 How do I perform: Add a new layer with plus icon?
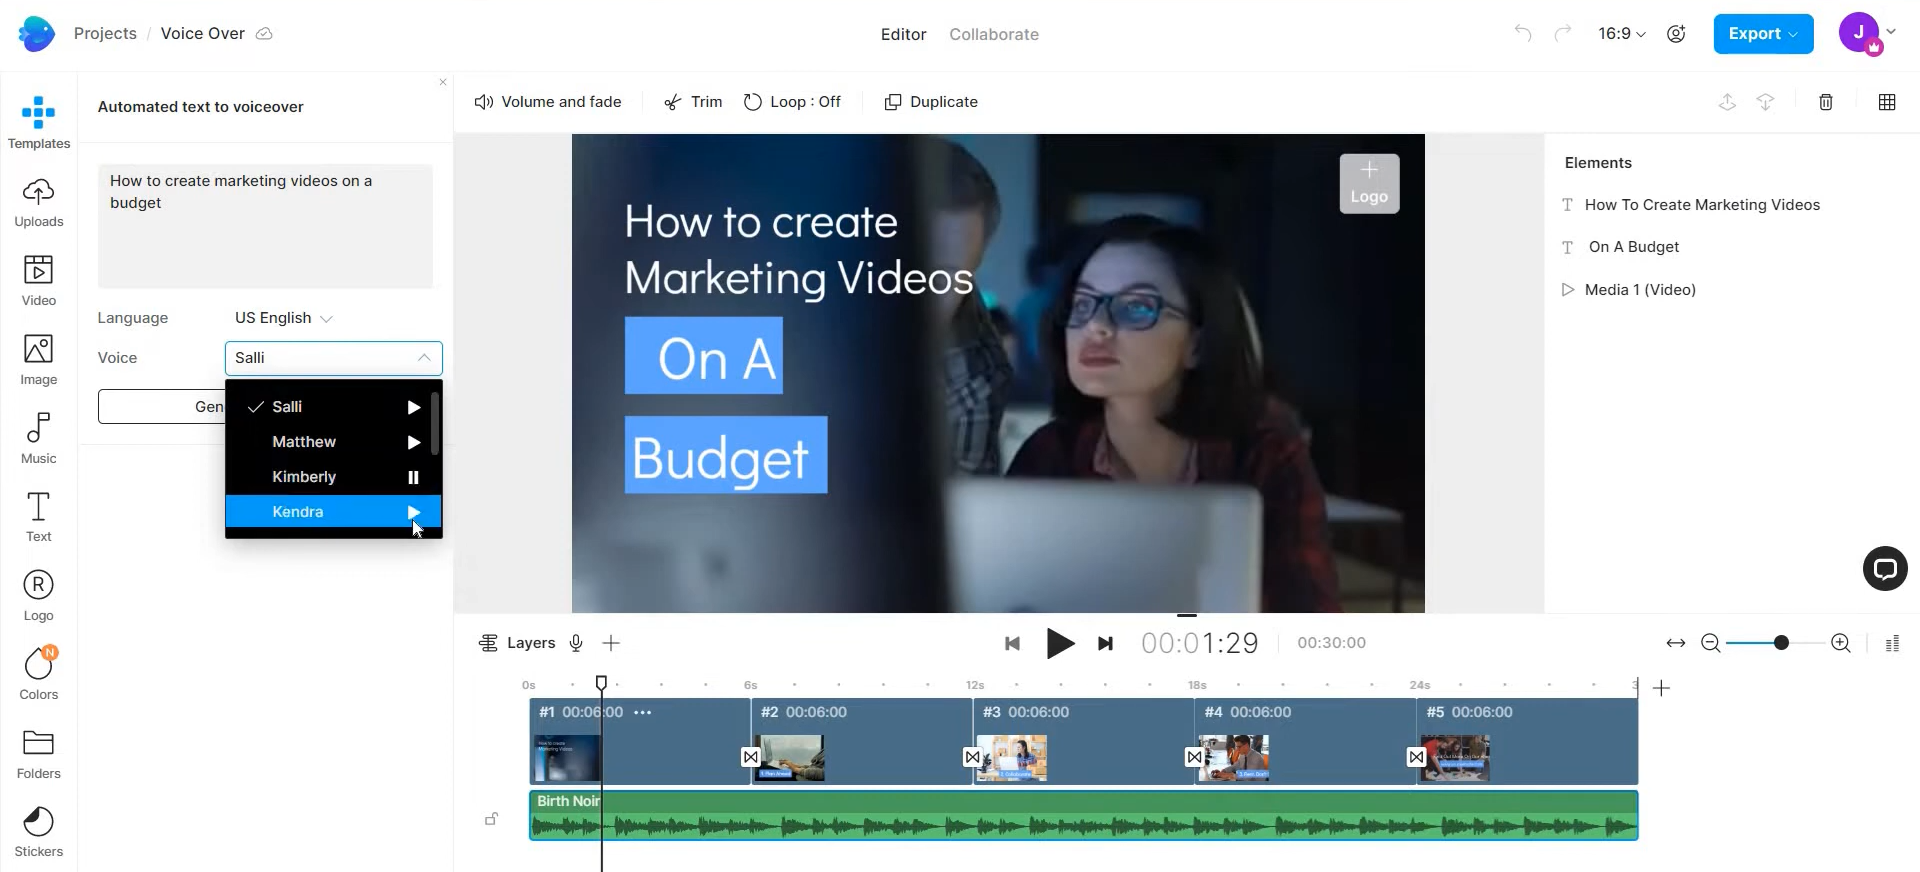click(x=612, y=643)
